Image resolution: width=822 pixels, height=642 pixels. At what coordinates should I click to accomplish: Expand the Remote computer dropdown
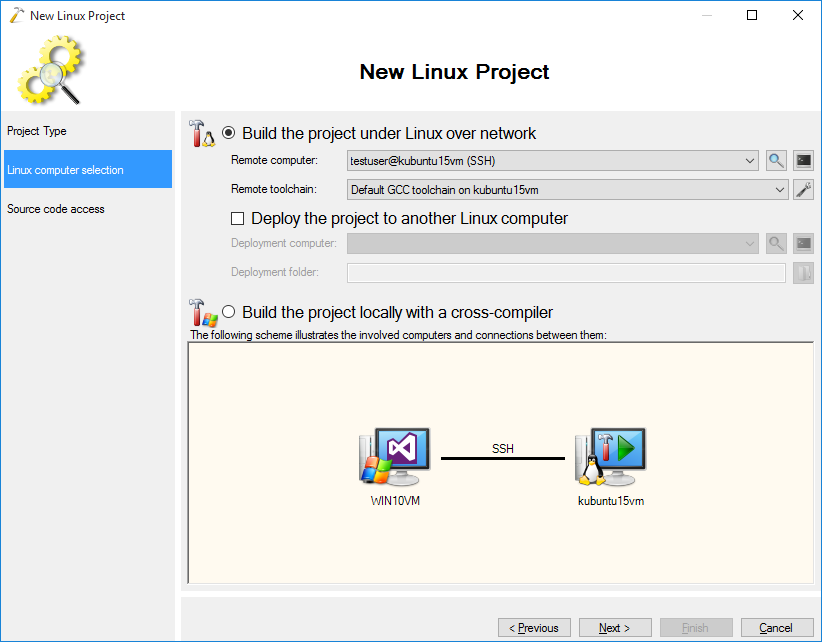click(751, 160)
